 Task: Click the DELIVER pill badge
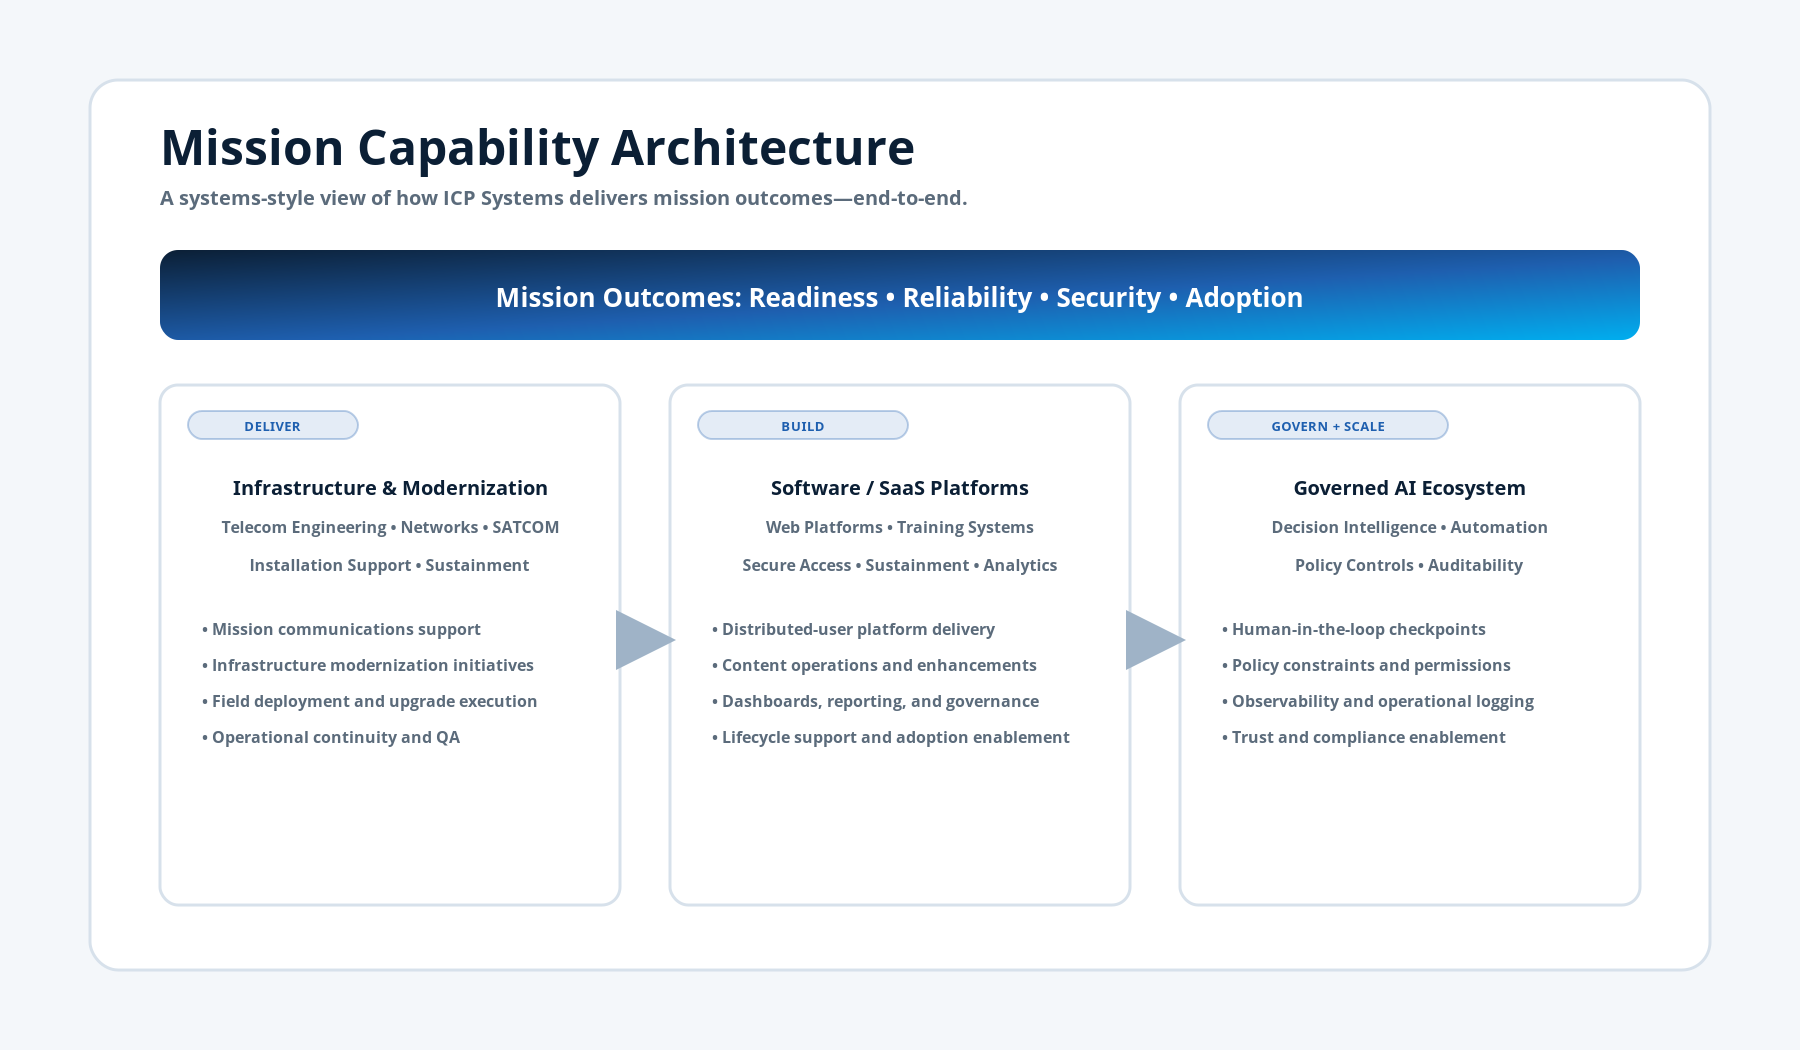pyautogui.click(x=272, y=425)
